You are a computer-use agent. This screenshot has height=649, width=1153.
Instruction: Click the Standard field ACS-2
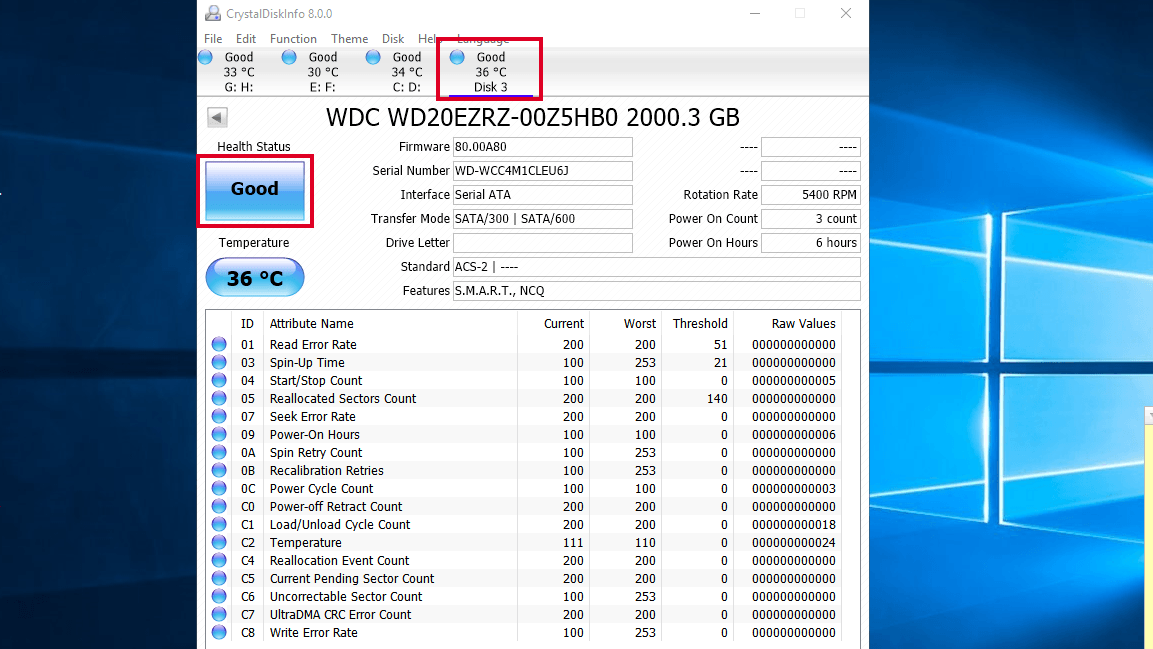click(657, 267)
